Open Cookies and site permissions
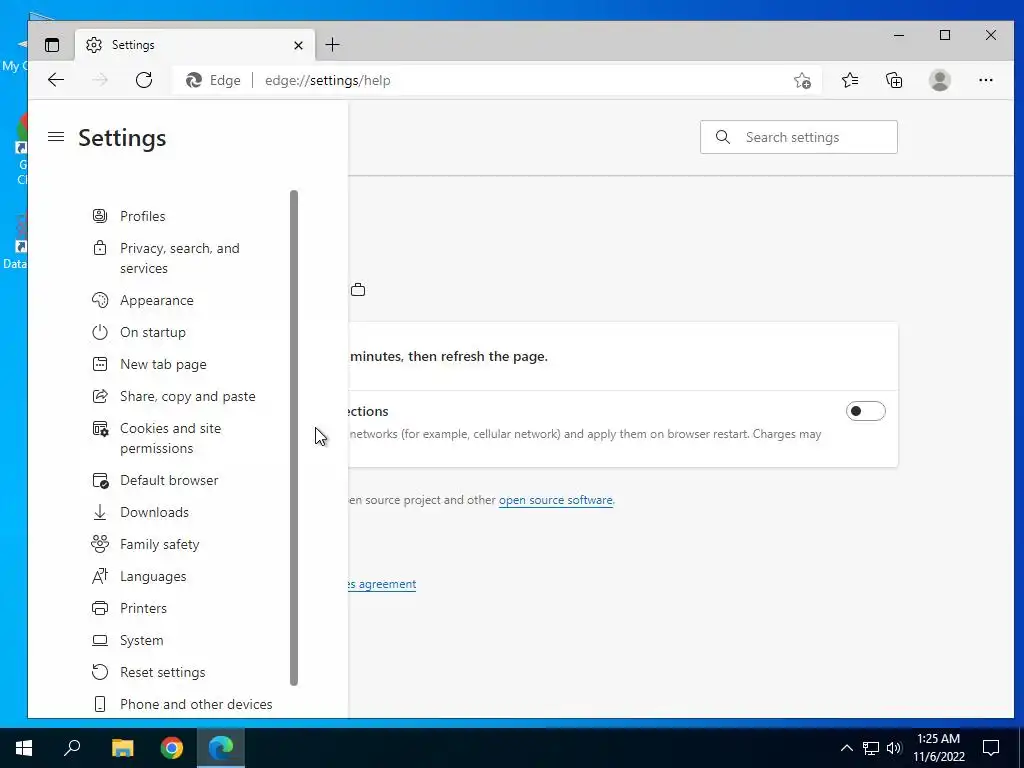This screenshot has width=1024, height=768. [x=170, y=438]
